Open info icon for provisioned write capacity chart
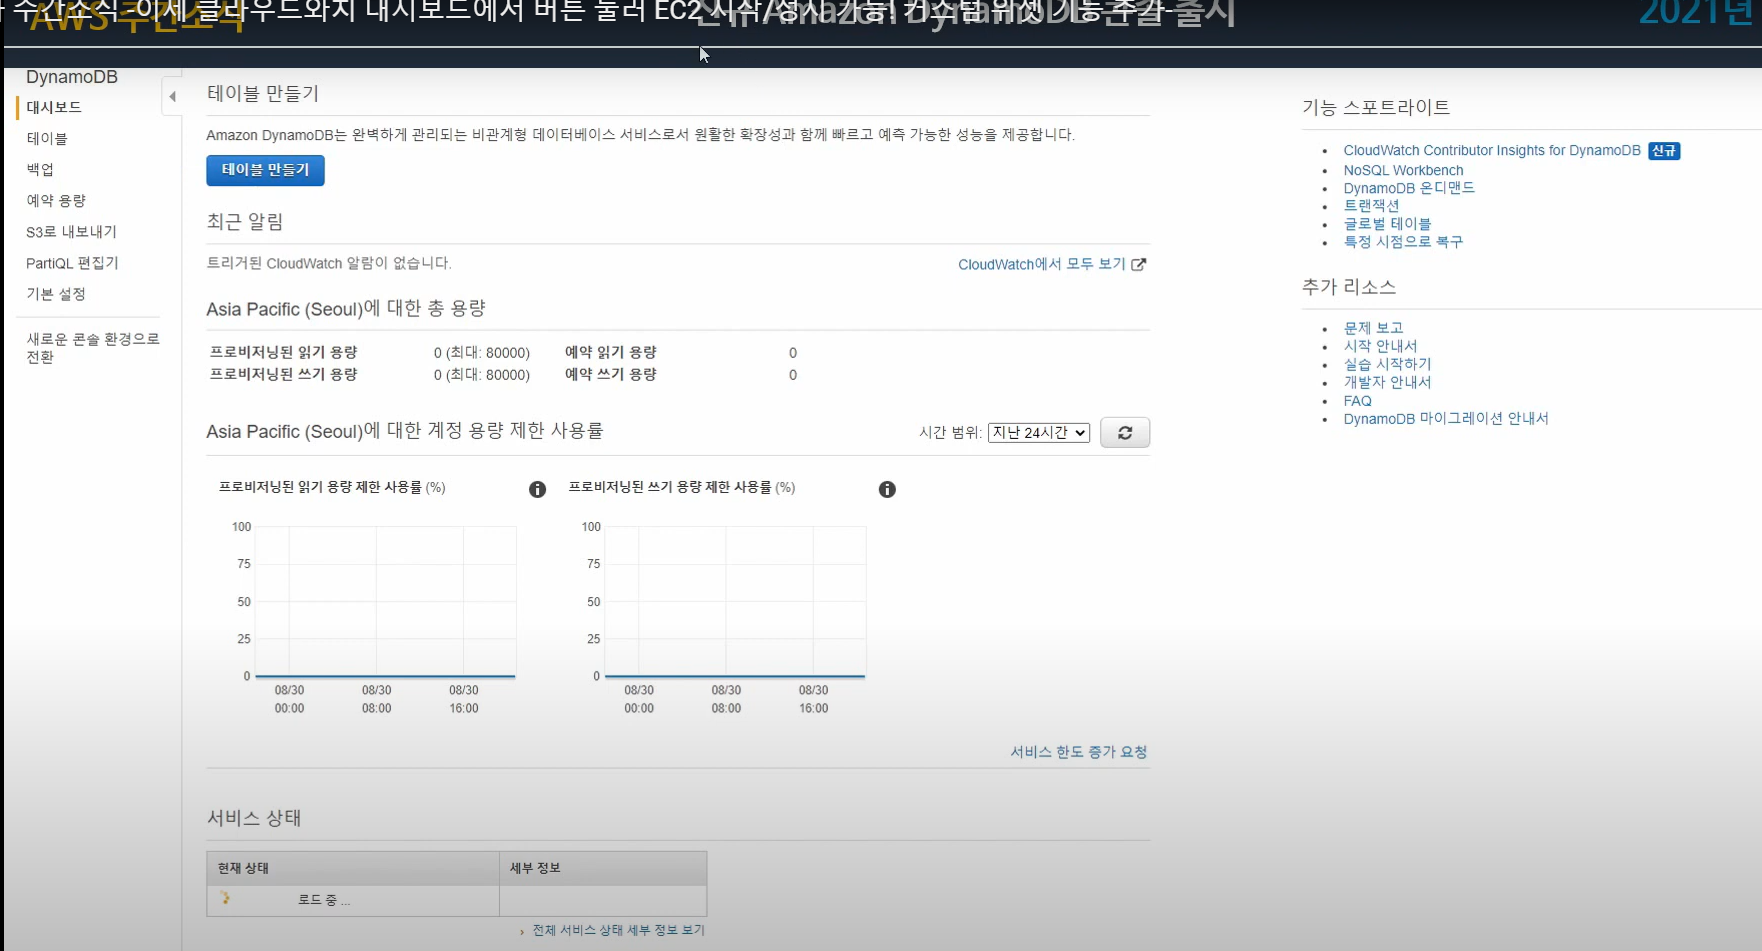Screen dimensions: 1762x951 click(887, 489)
